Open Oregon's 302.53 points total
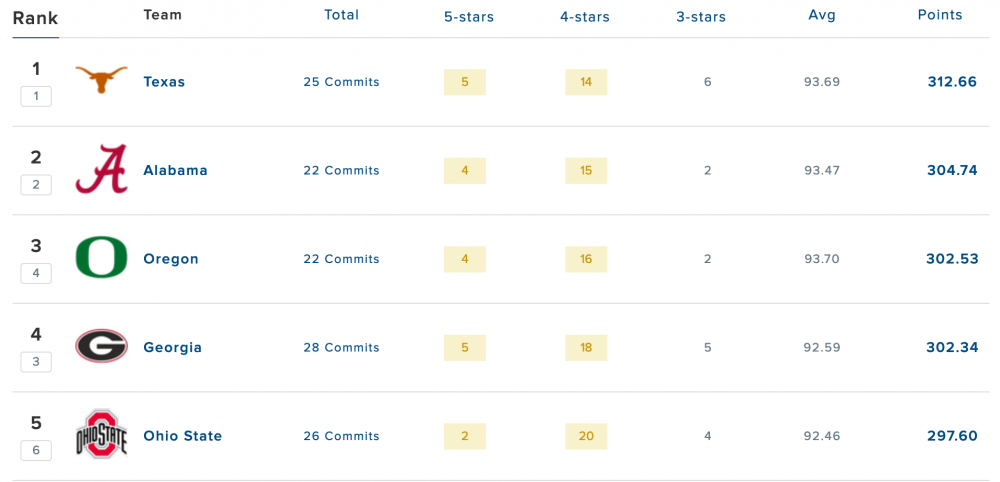Screen dimensions: 1000x482 pyautogui.click(x=951, y=259)
